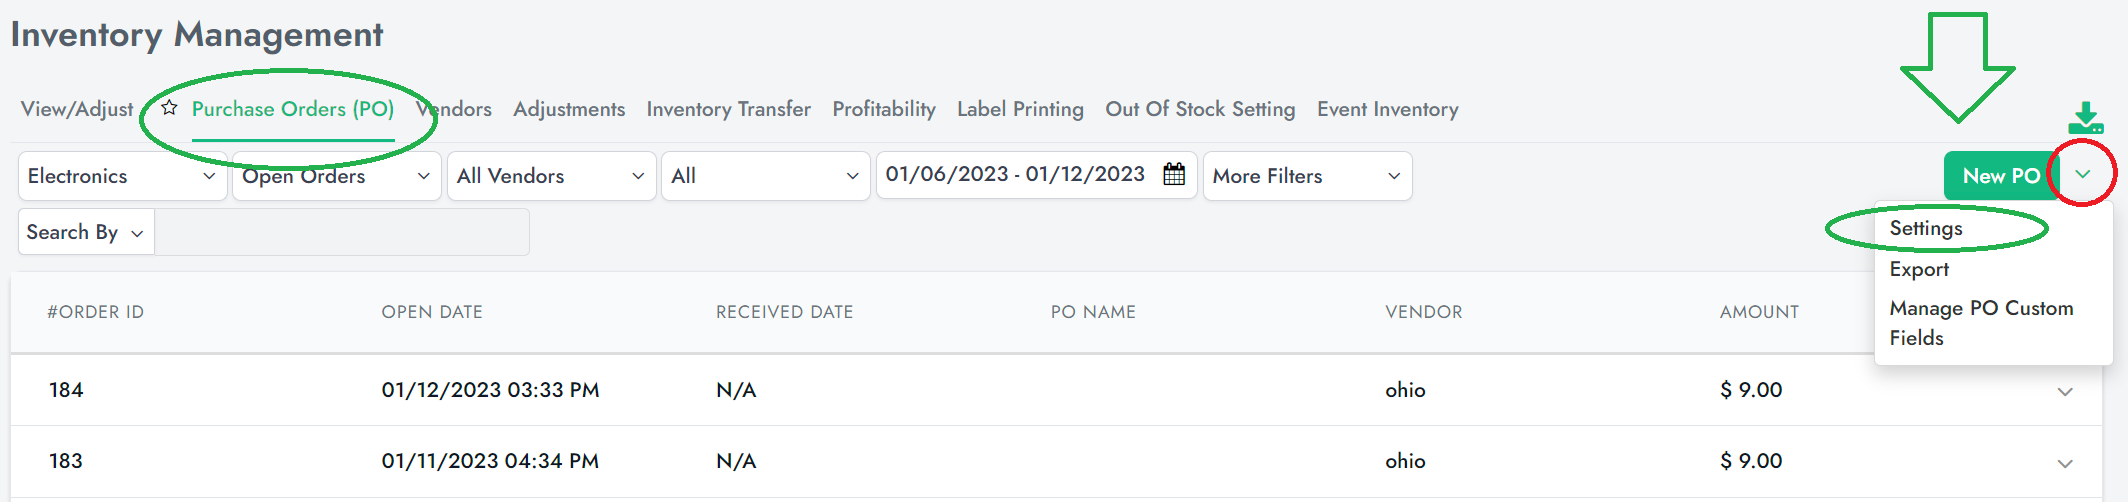
Task: Expand order 183 row chevron
Action: click(x=2065, y=463)
